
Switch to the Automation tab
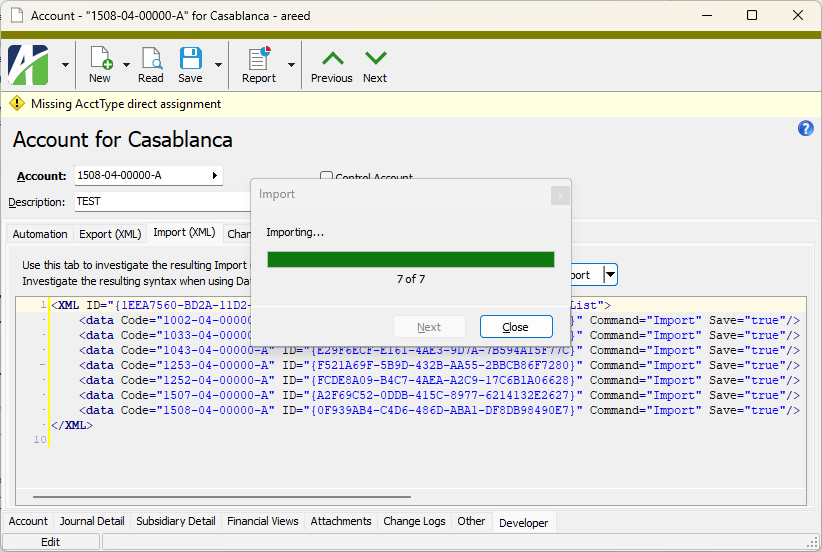coord(40,234)
